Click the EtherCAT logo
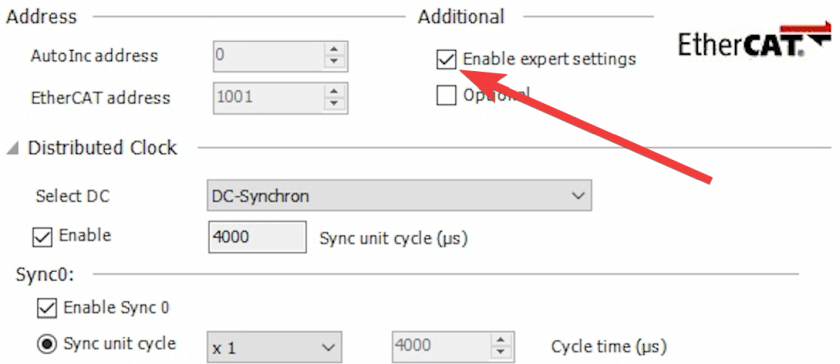This screenshot has height=364, width=840. (754, 41)
